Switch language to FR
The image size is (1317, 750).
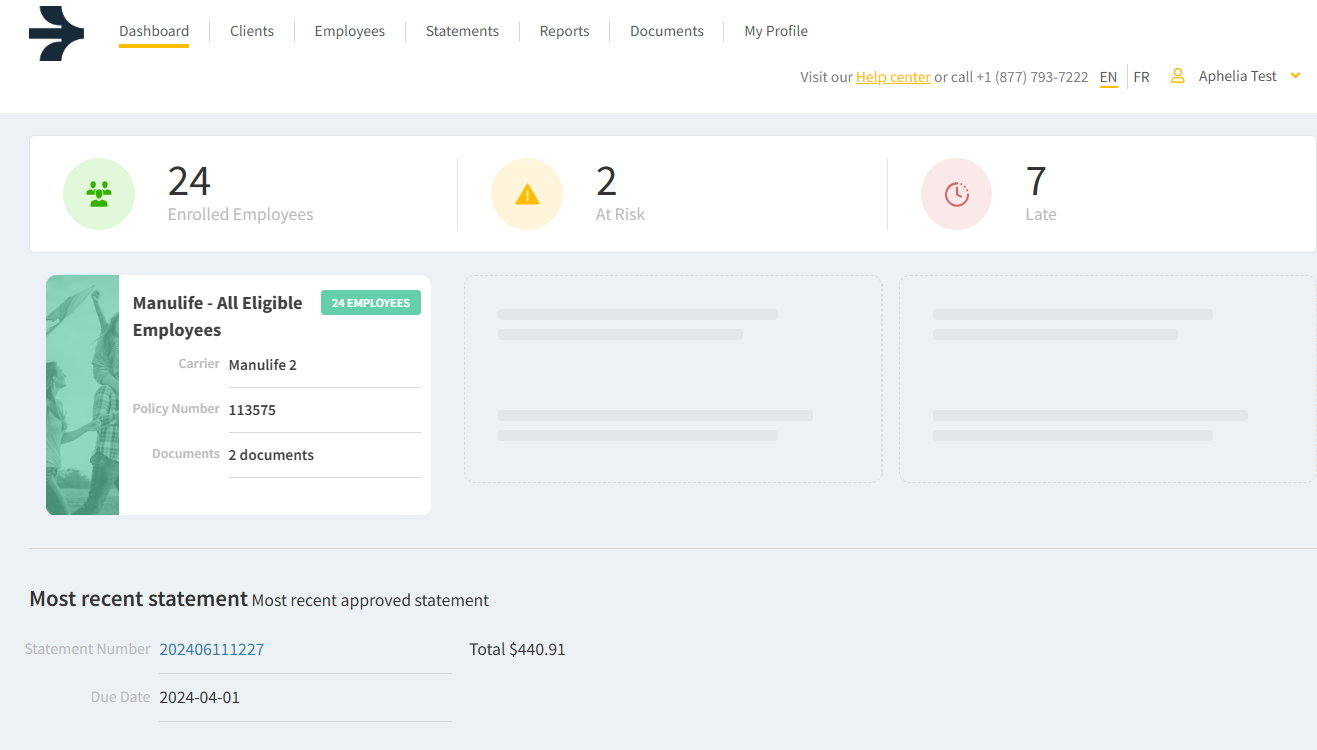1141,77
